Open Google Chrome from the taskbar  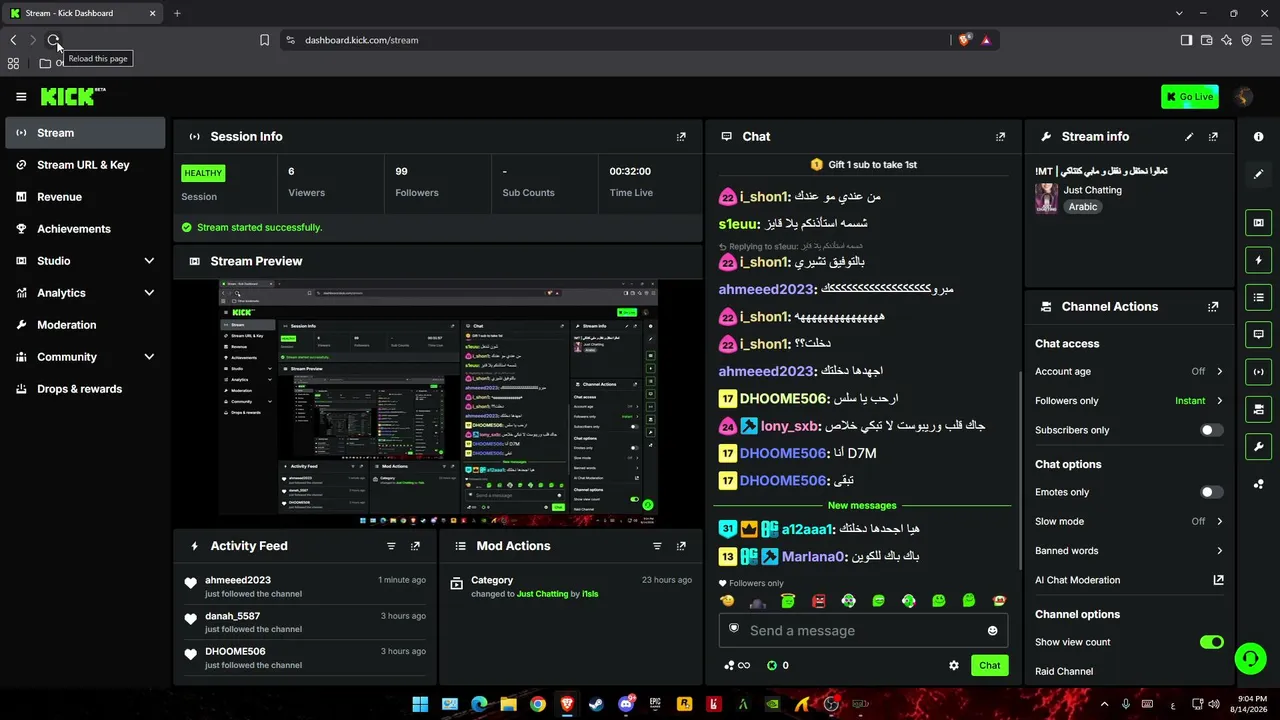(x=538, y=704)
